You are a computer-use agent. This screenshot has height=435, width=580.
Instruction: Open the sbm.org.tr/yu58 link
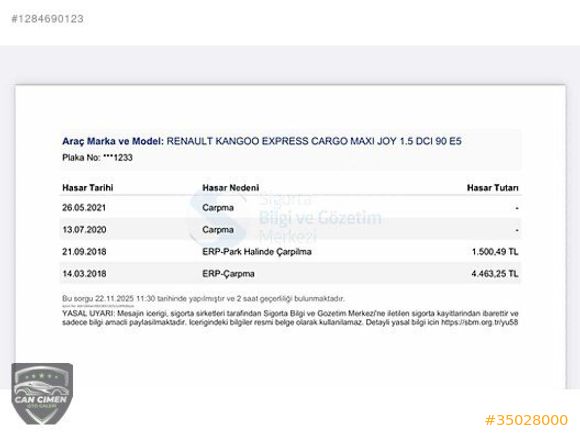point(479,323)
